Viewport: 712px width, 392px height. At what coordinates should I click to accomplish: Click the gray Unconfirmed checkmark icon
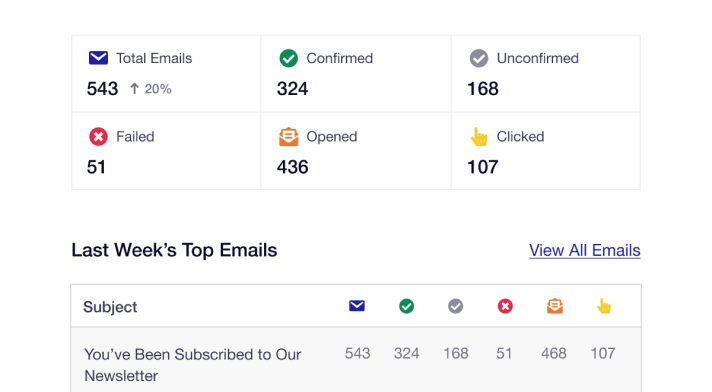point(479,58)
